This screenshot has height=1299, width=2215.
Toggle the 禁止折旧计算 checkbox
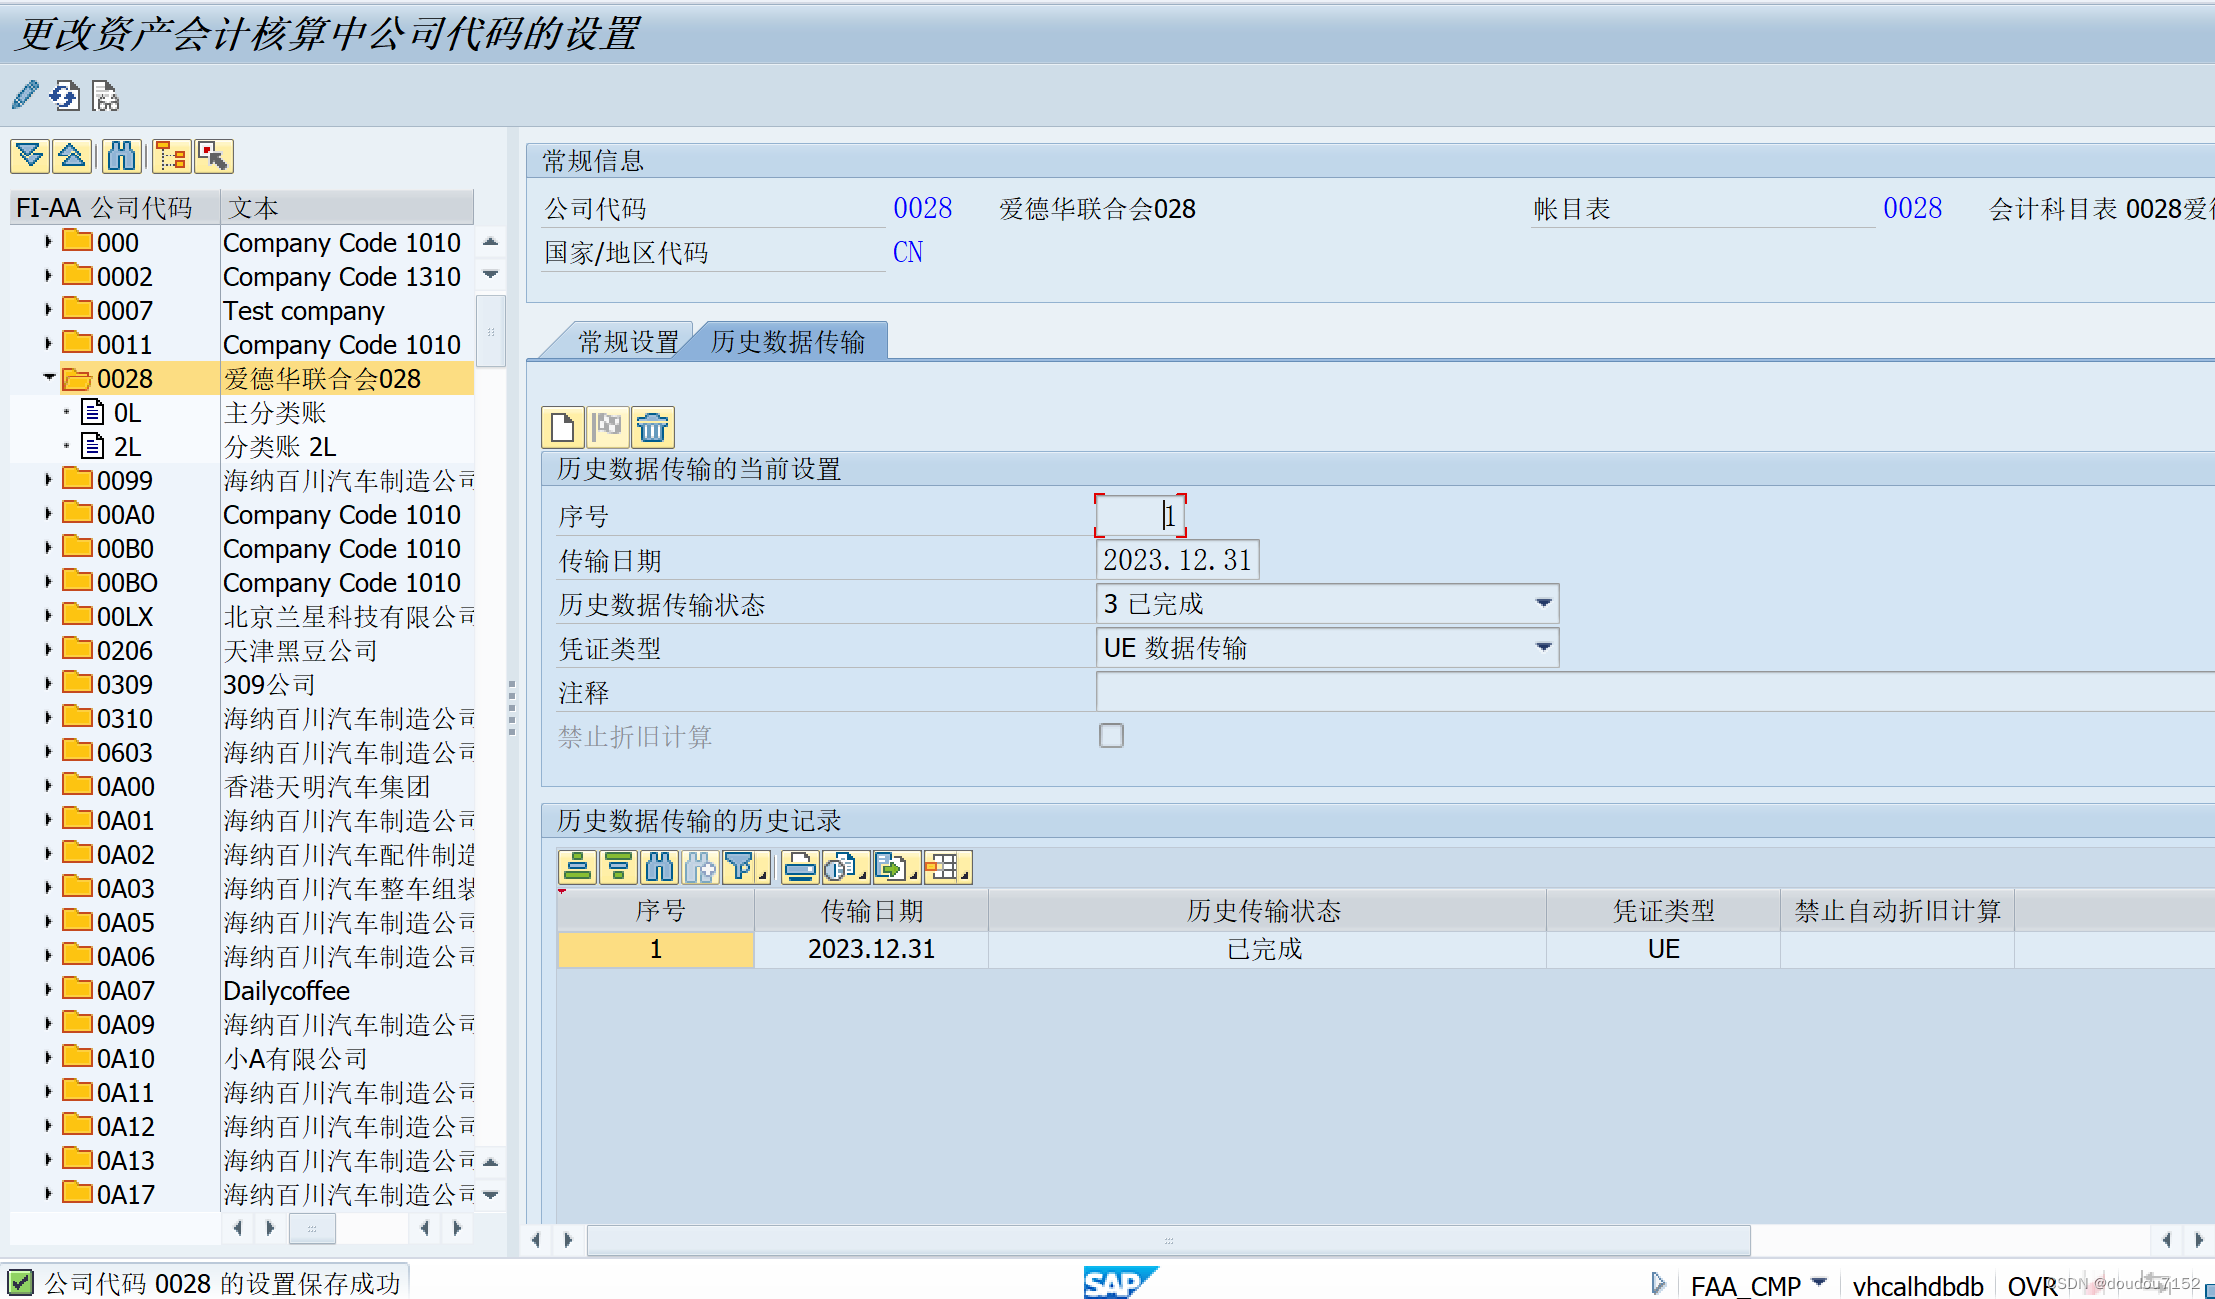click(x=1111, y=736)
